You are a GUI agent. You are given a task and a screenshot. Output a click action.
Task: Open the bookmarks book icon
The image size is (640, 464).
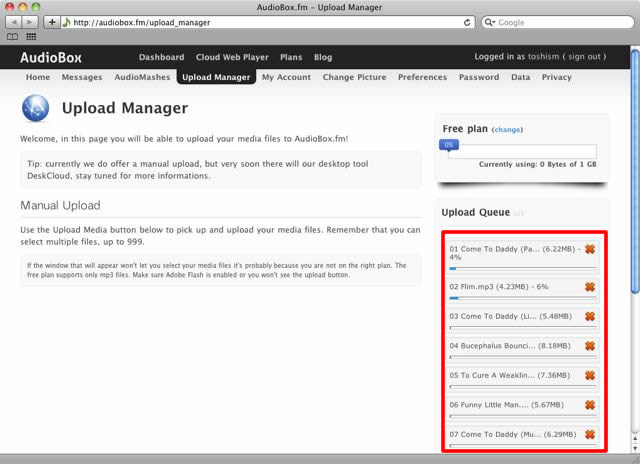tap(13, 37)
